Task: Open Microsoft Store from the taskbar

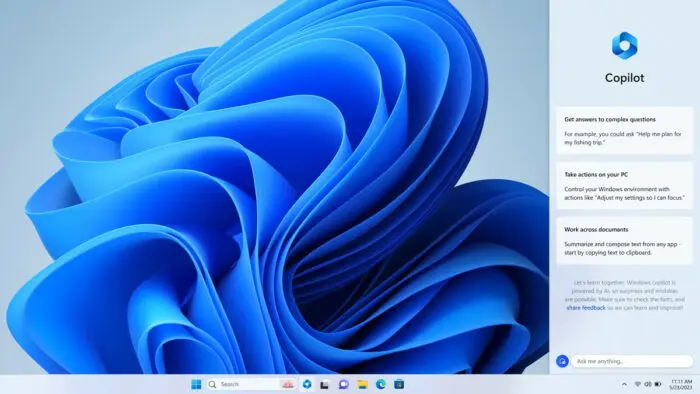Action: tap(399, 384)
